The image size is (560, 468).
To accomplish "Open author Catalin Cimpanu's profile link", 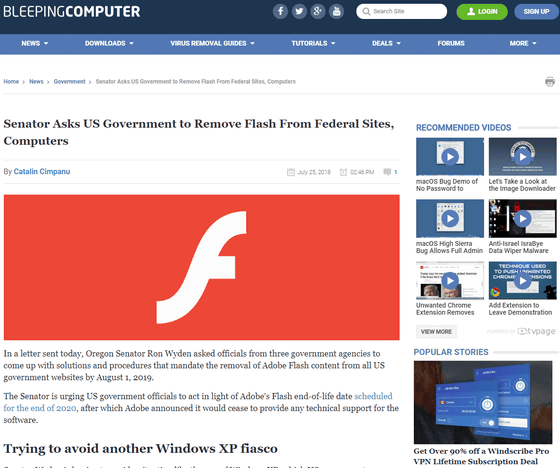I will pyautogui.click(x=42, y=171).
